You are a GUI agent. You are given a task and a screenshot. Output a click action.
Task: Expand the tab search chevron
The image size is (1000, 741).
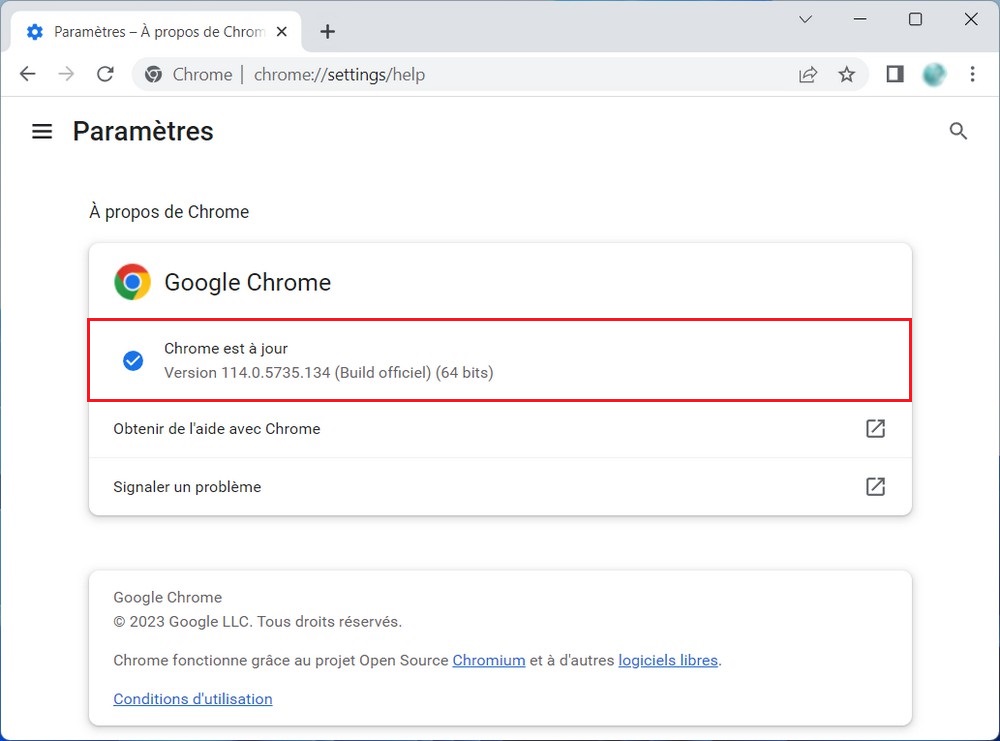pos(805,19)
